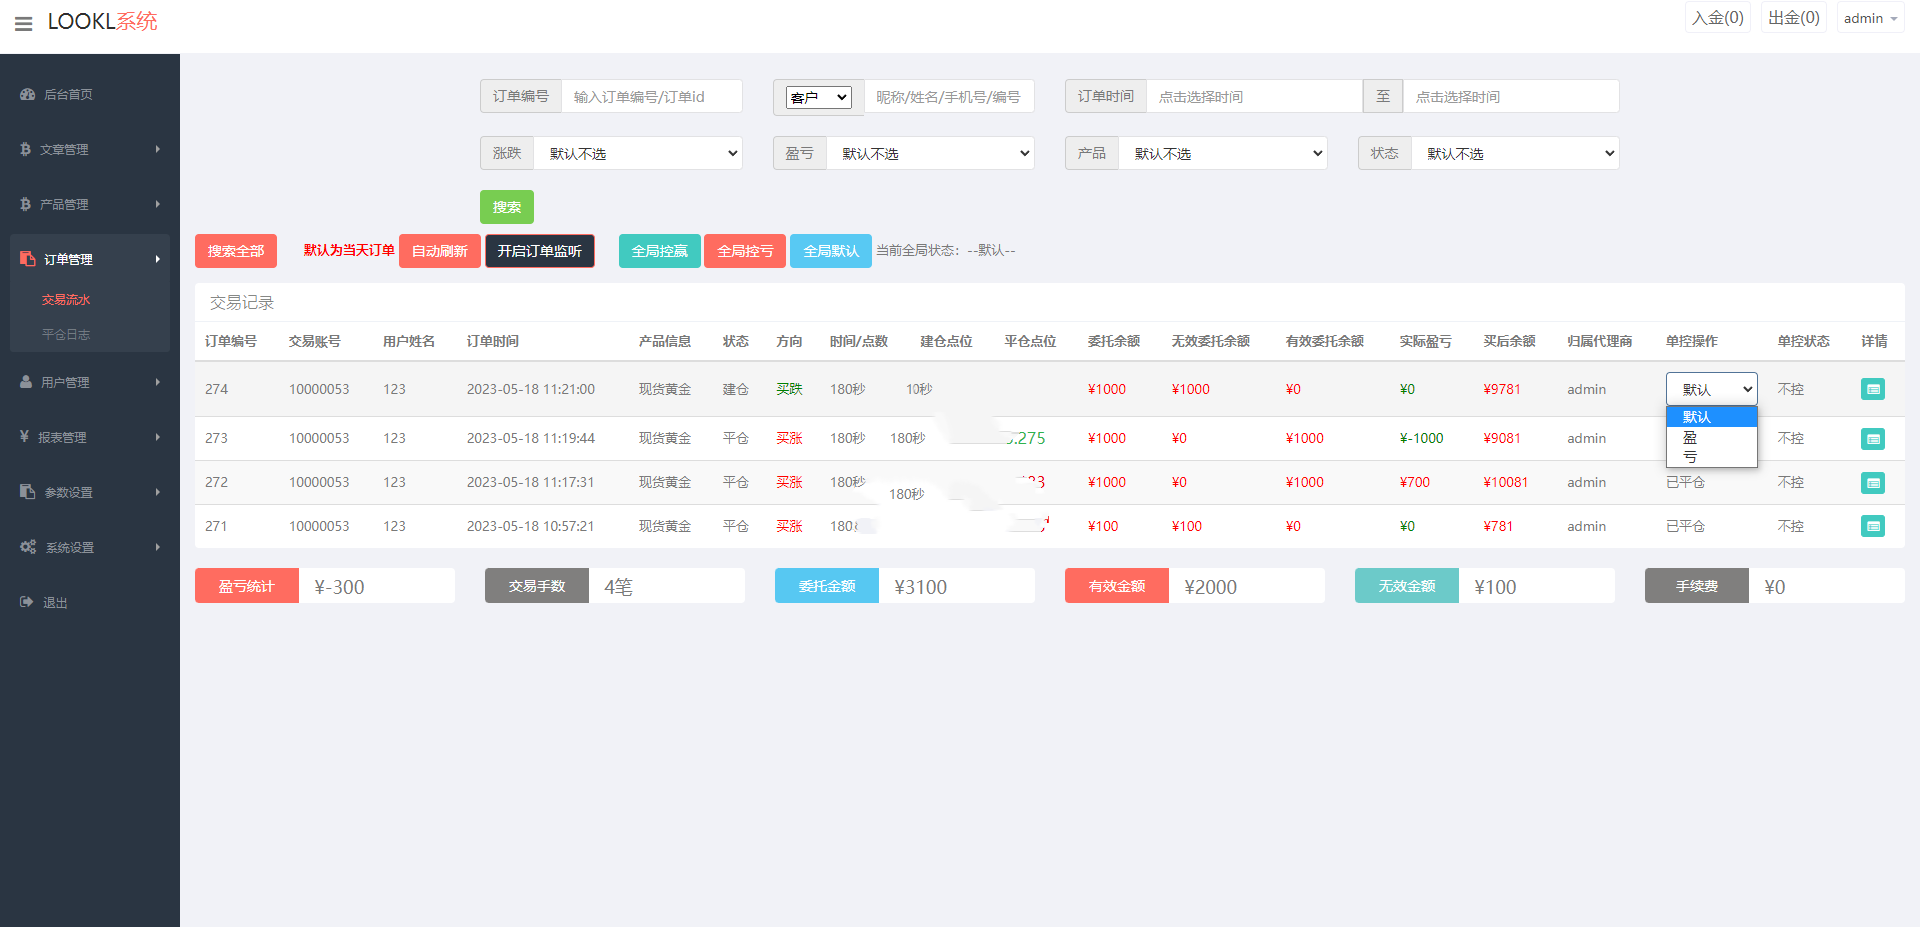Click the order number input field
This screenshot has height=927, width=1920.
pos(651,97)
